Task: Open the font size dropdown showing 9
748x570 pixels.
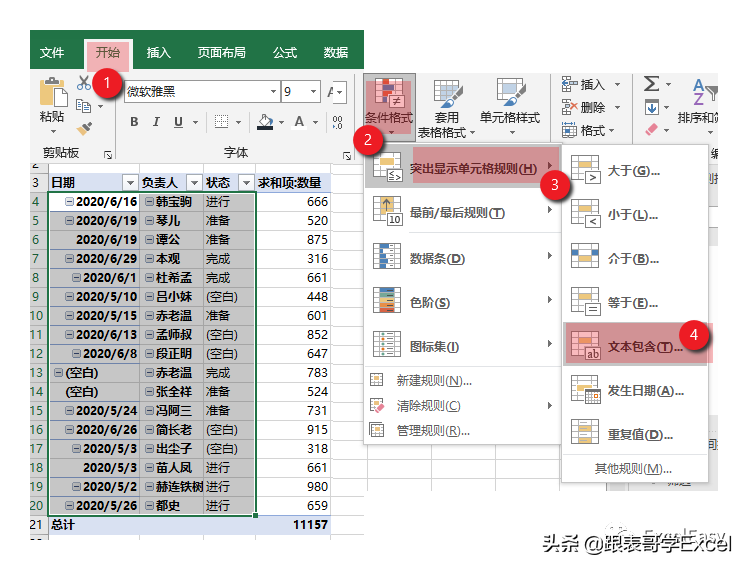Action: [313, 92]
